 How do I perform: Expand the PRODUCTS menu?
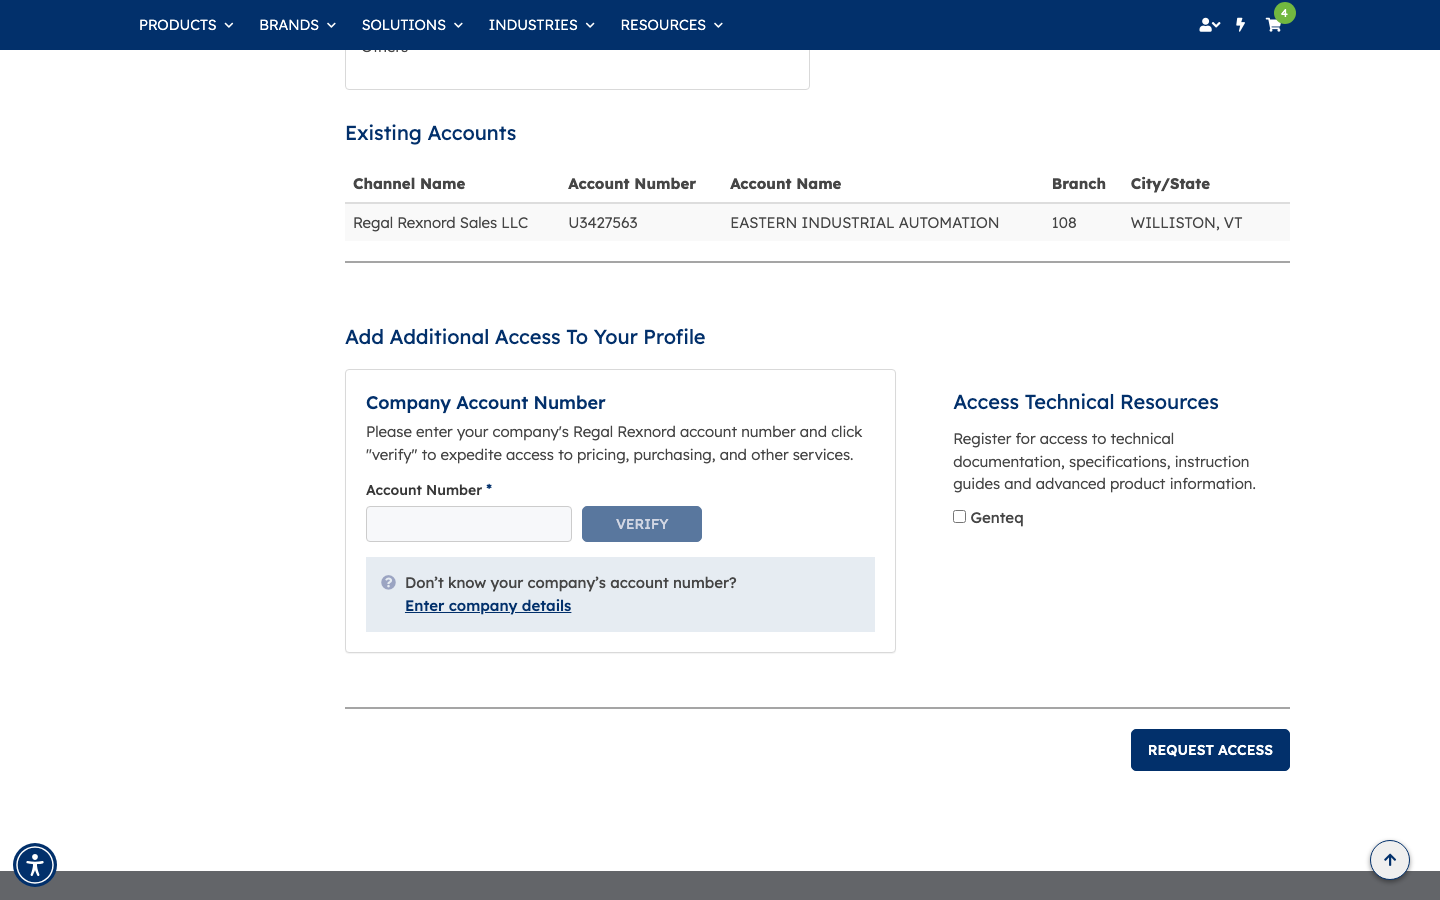[x=186, y=25]
